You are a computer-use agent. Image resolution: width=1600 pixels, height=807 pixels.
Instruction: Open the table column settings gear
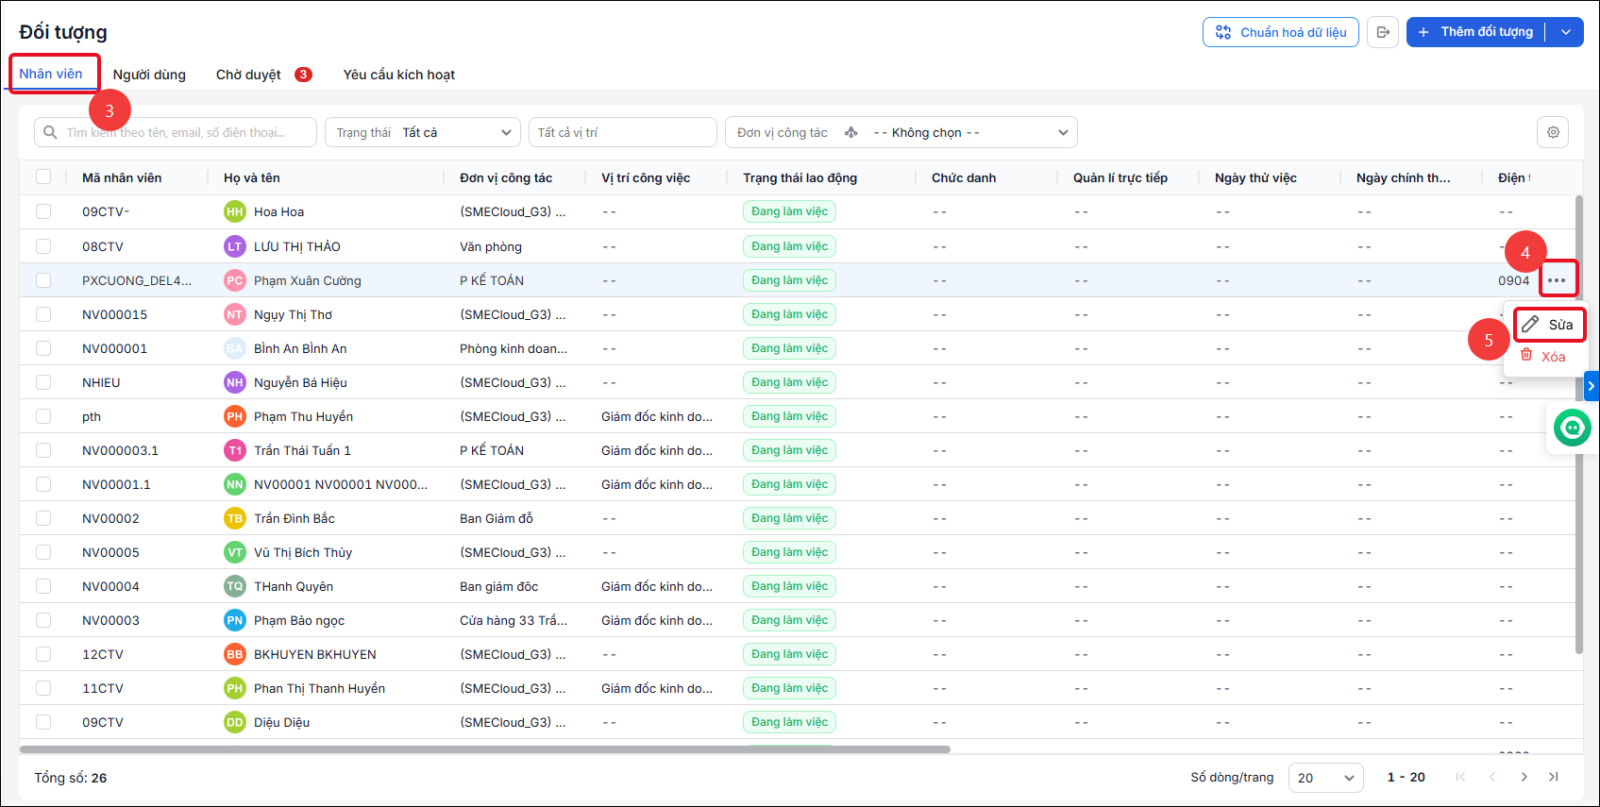coord(1553,132)
